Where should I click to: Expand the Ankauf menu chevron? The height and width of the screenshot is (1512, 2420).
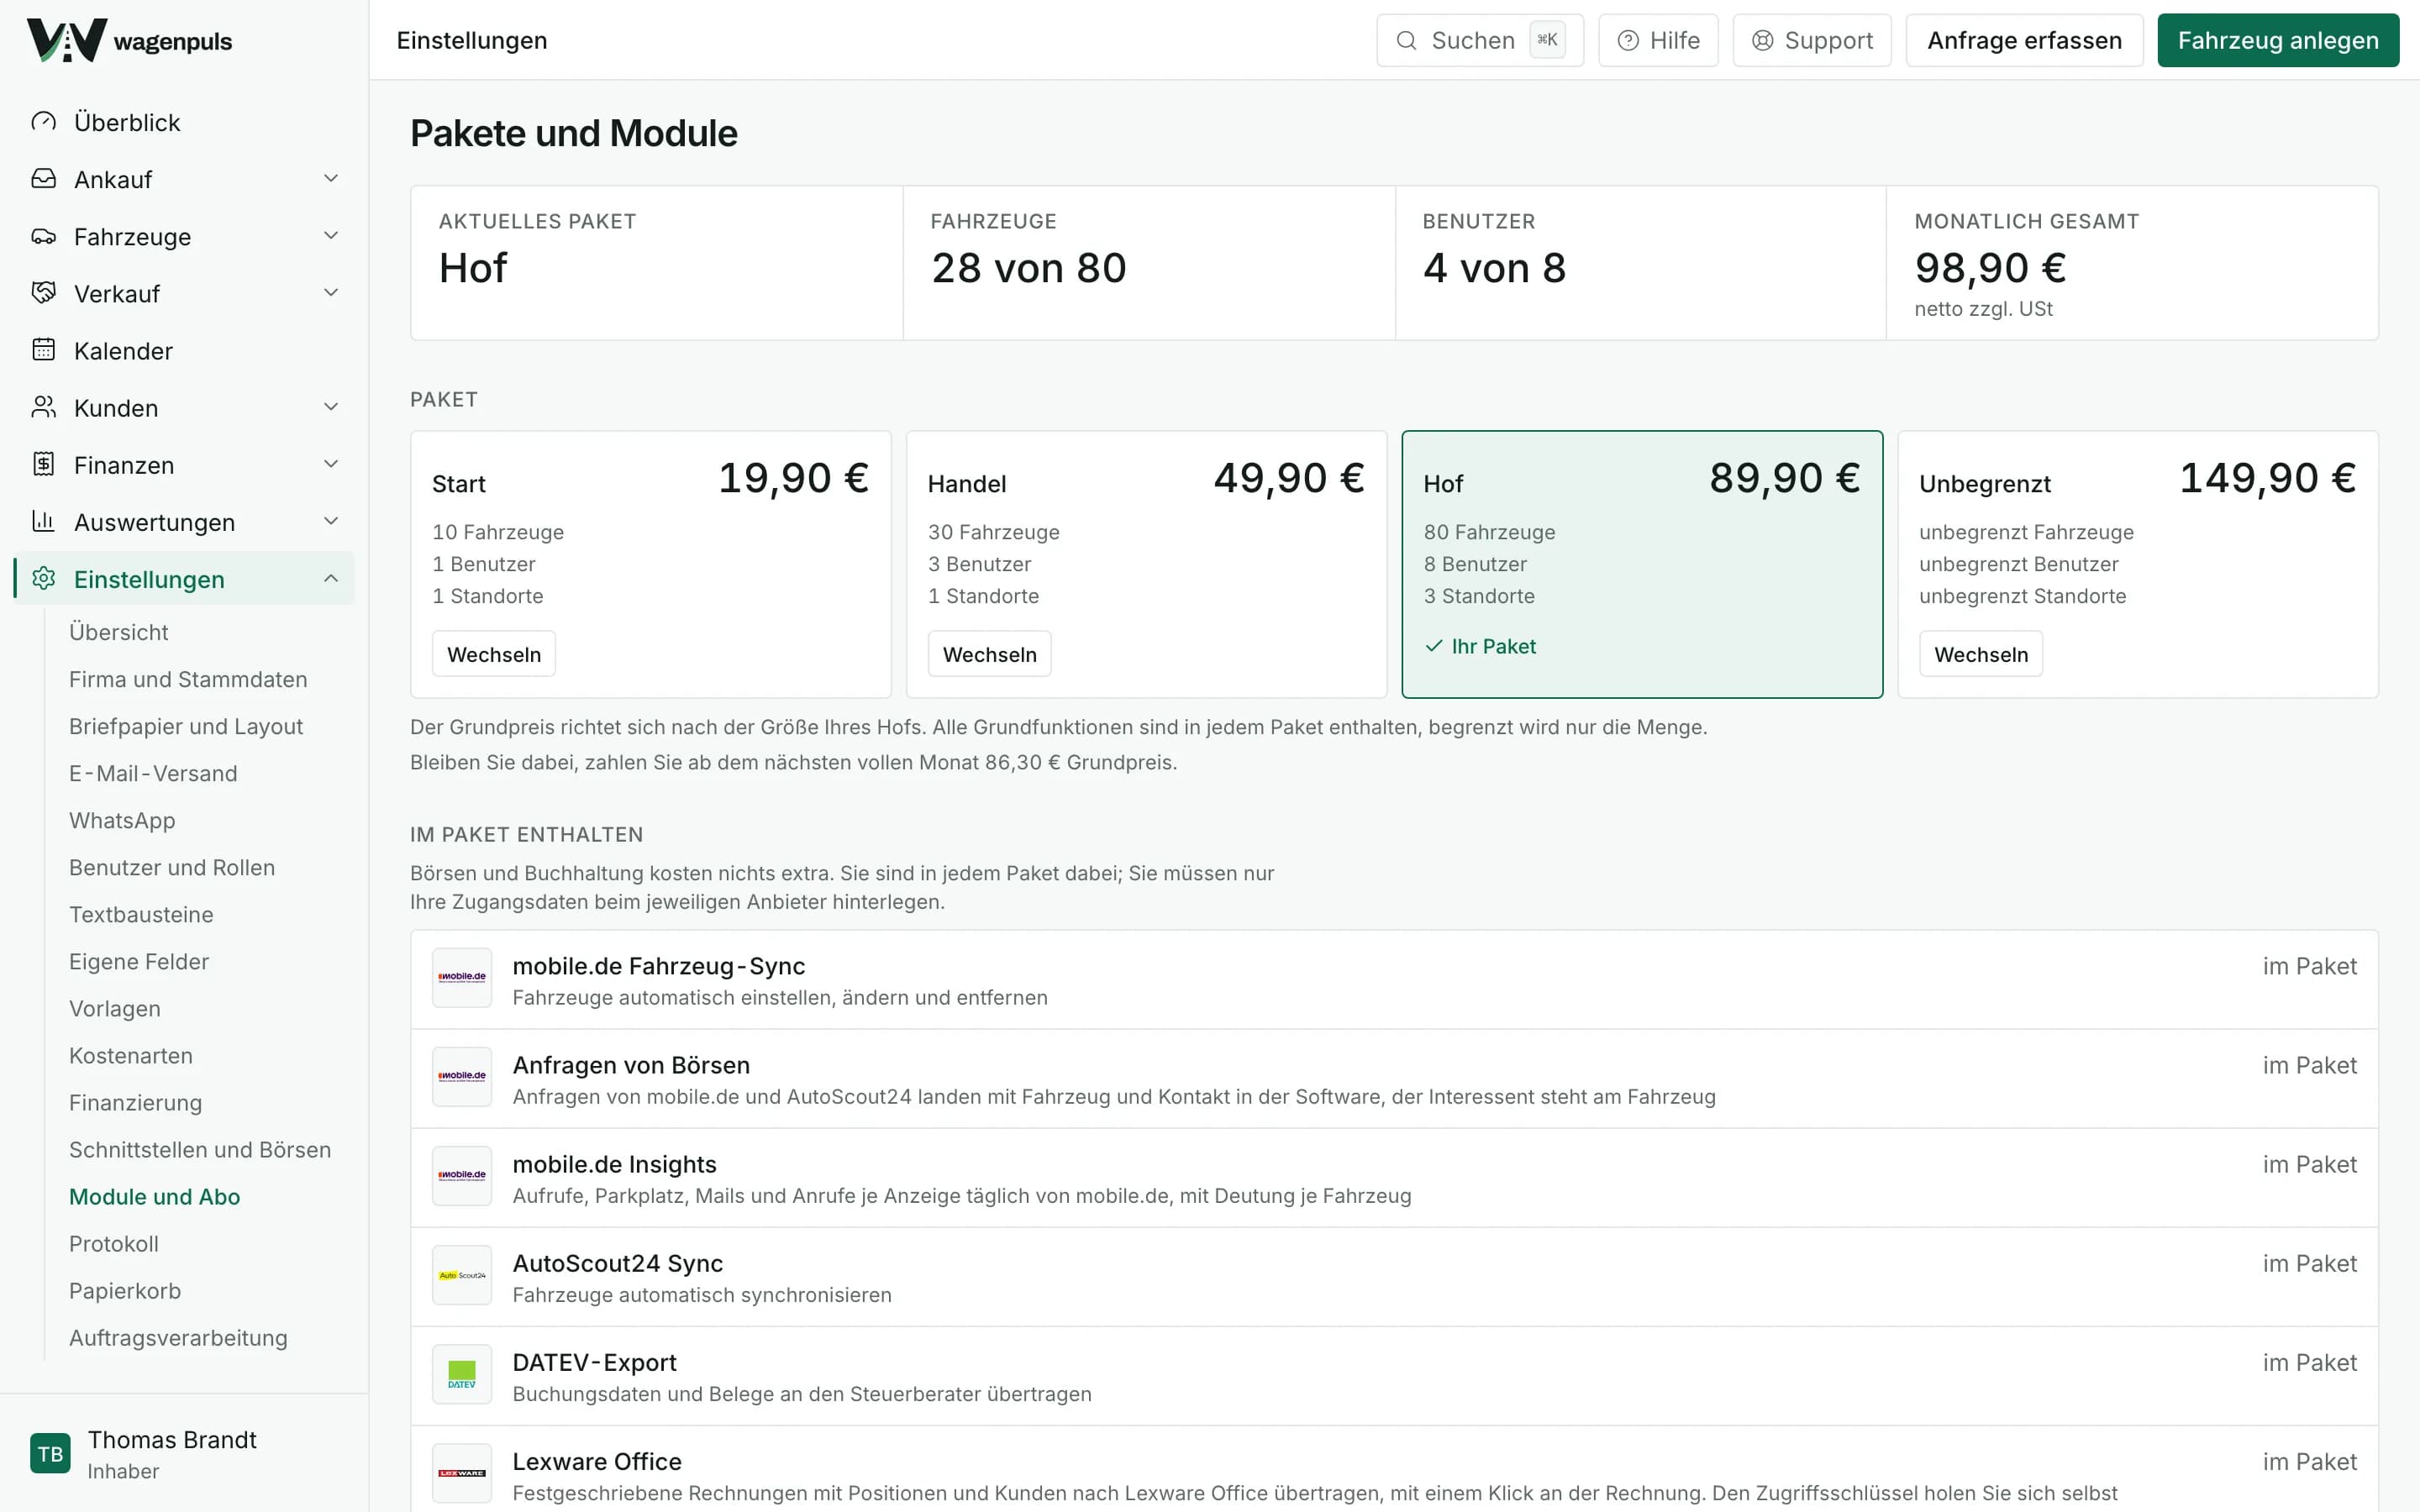(x=331, y=179)
